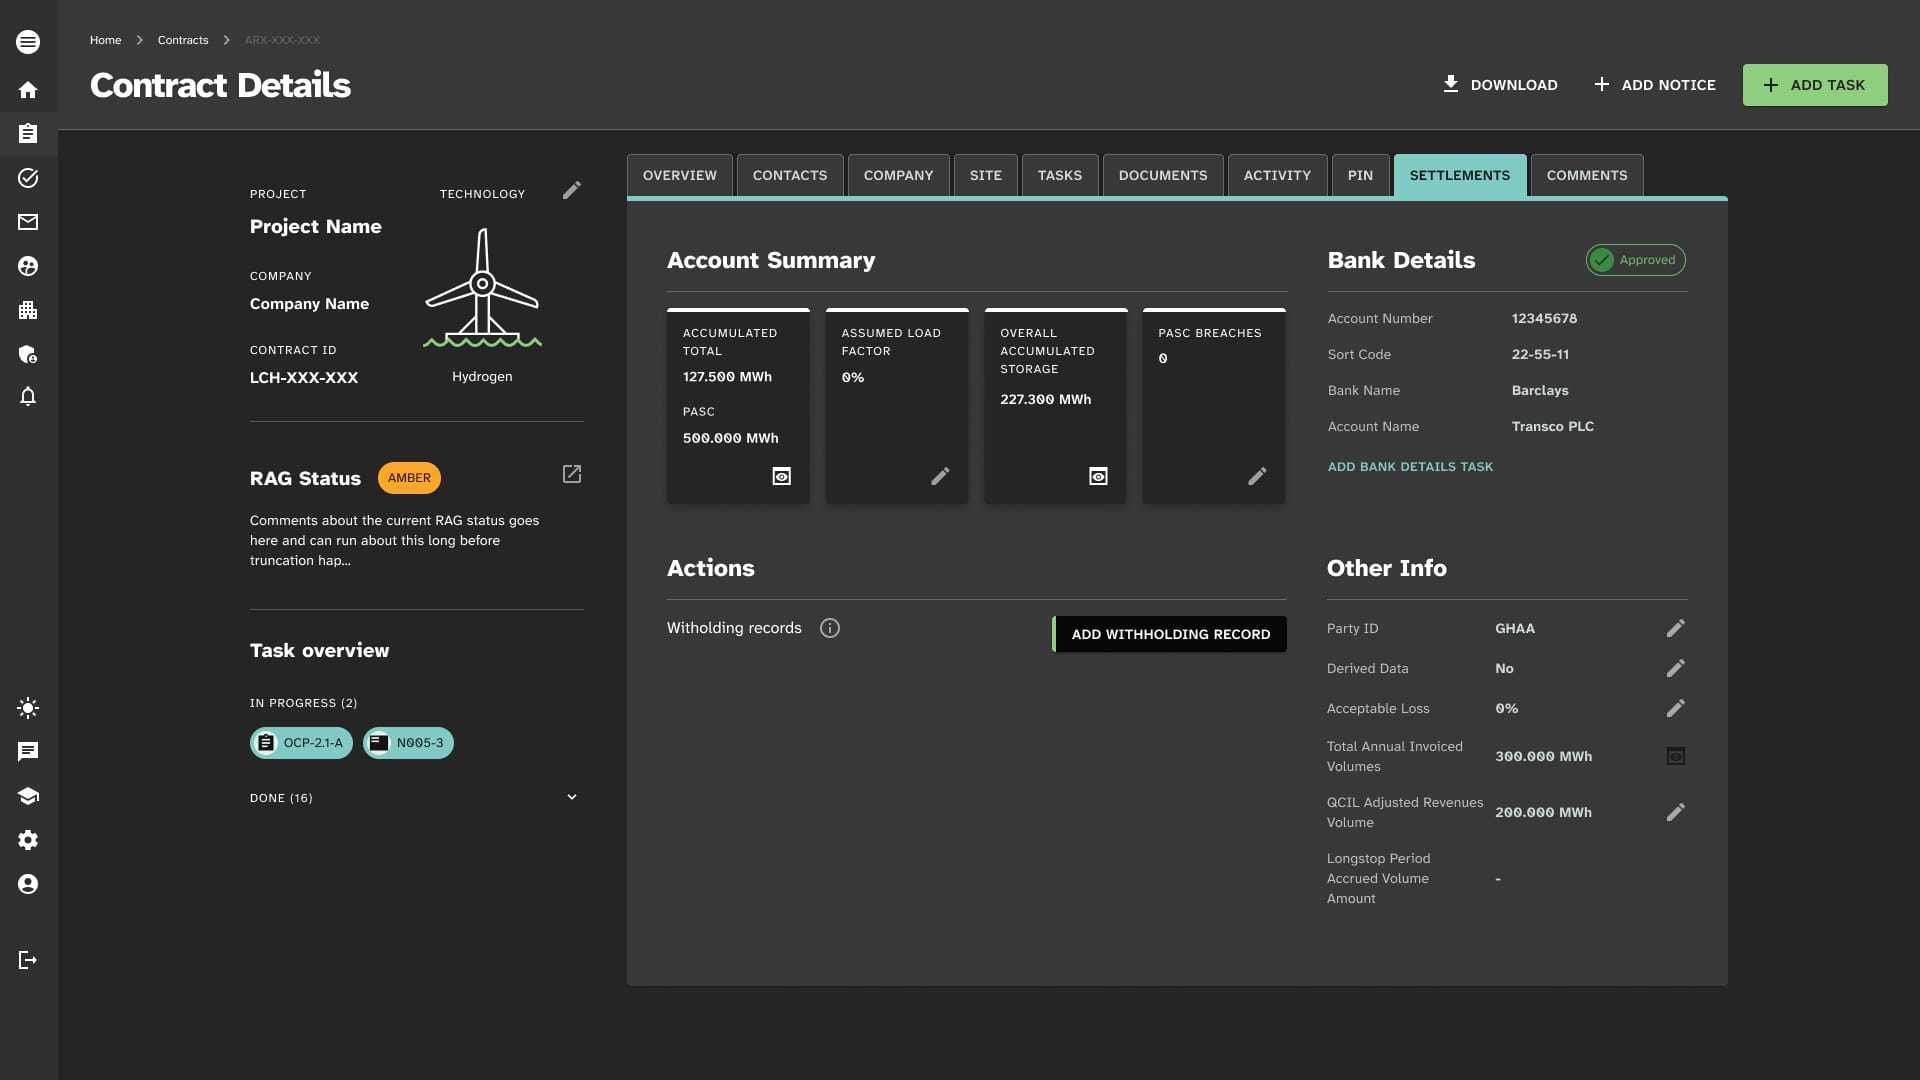Viewport: 1920px width, 1080px height.
Task: Click Withholding records info icon
Action: click(830, 628)
